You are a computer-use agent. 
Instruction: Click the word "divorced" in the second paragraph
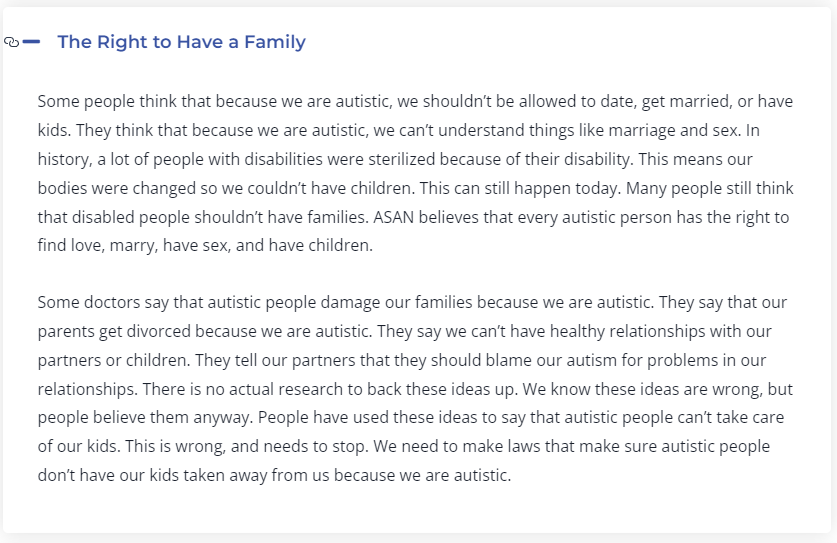pos(159,332)
